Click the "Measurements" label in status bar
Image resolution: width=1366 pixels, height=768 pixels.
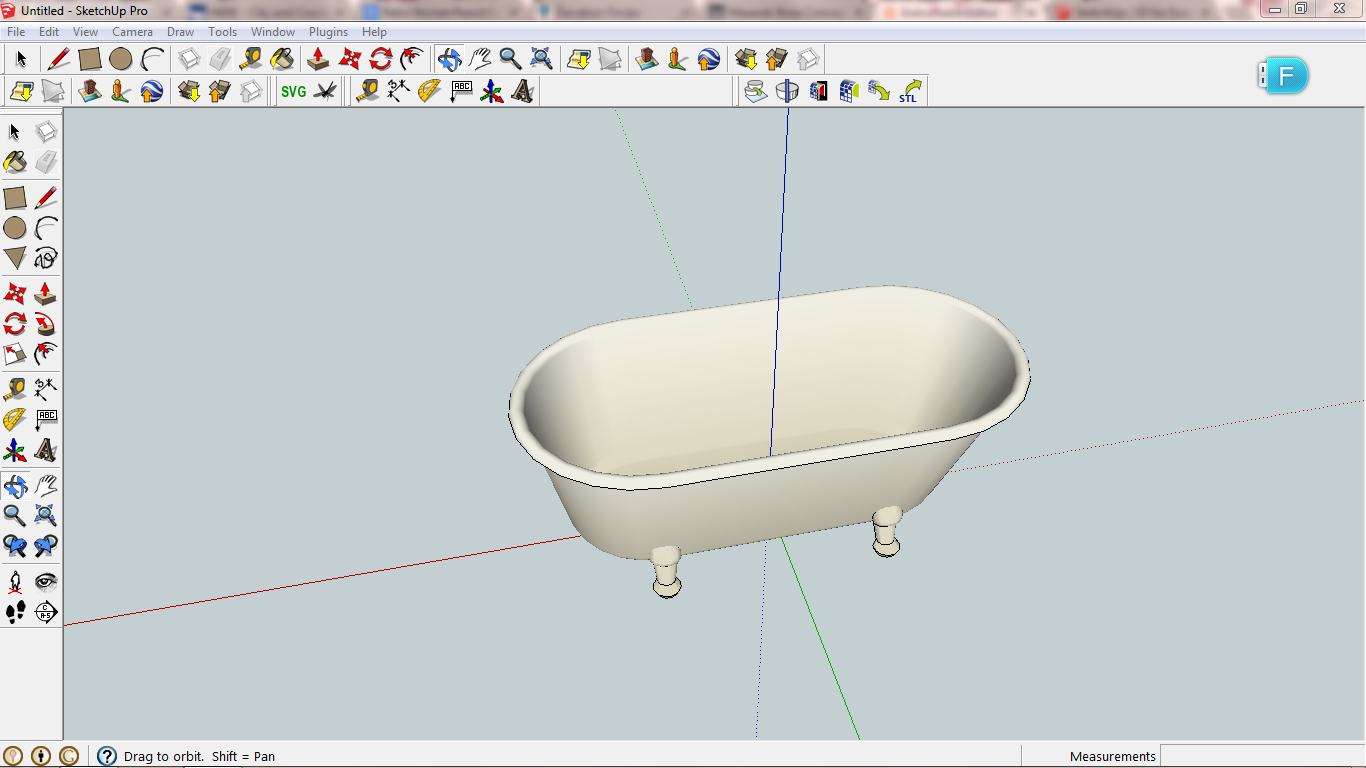pos(1112,756)
